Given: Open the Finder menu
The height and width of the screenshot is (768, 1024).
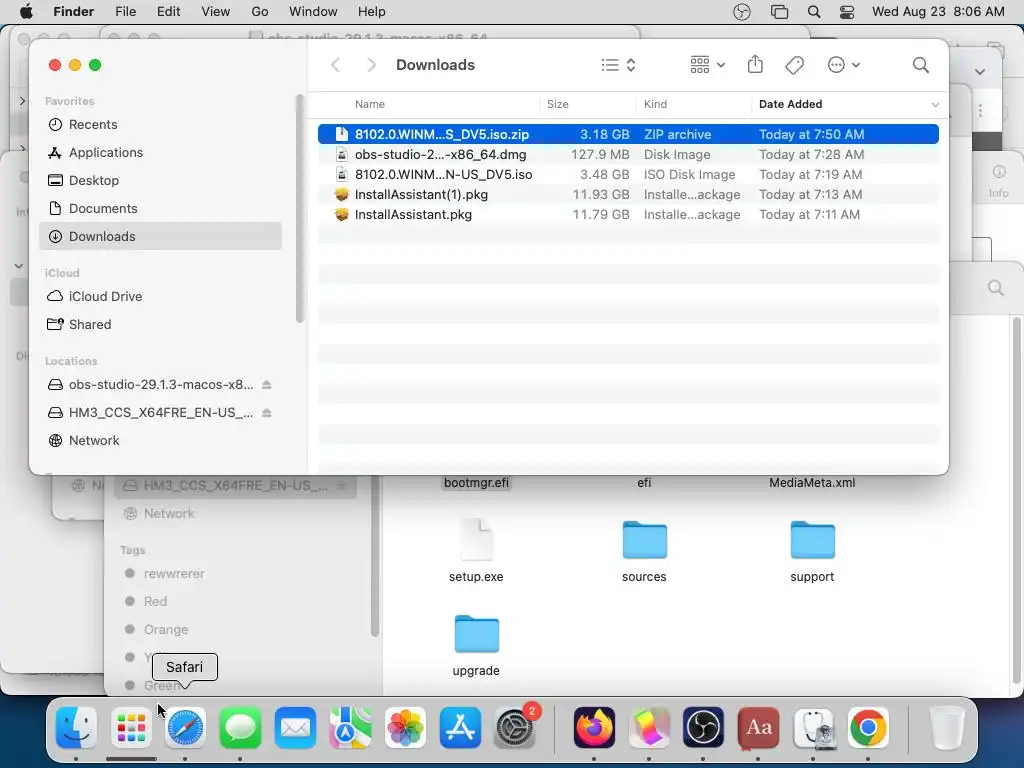Looking at the screenshot, I should click(73, 12).
